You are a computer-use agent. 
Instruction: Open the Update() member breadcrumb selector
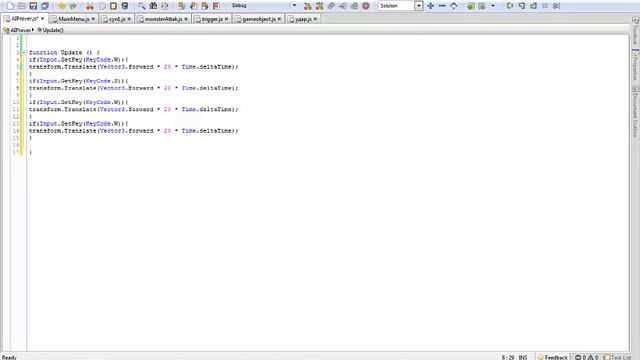(51, 30)
